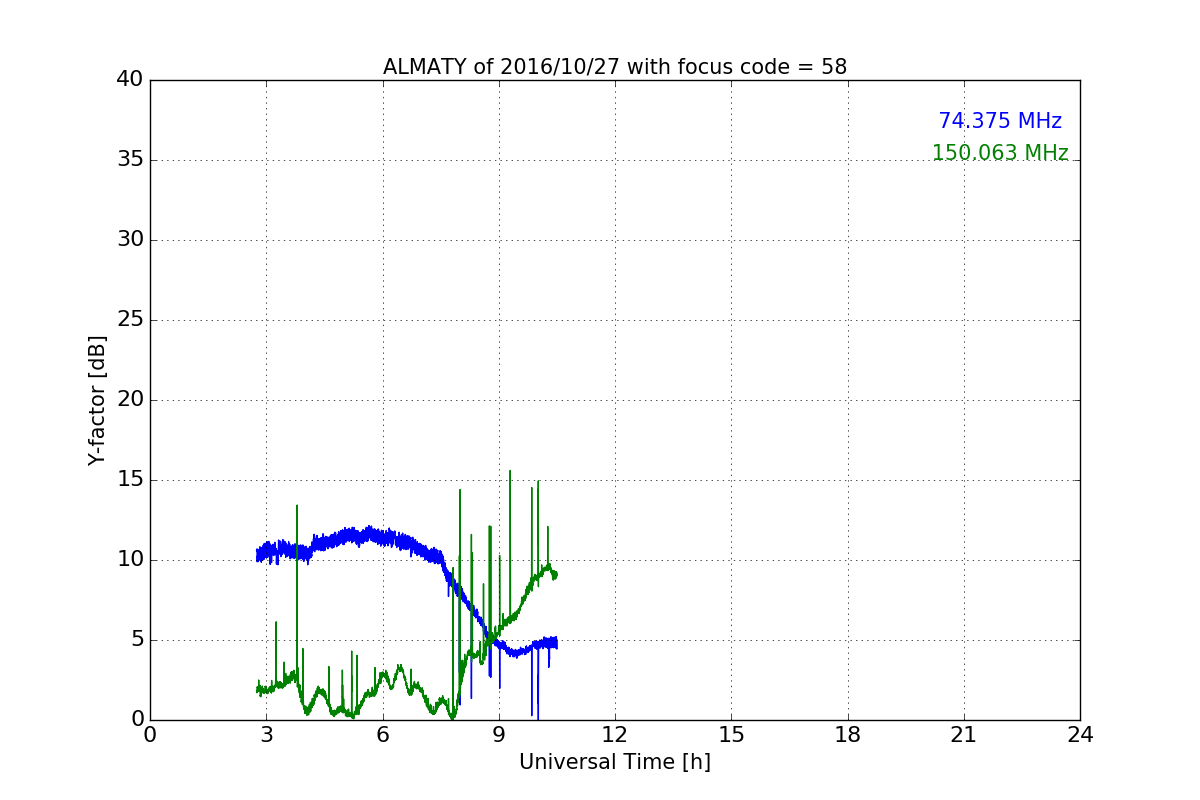The width and height of the screenshot is (1200, 800).
Task: Select the green '150.063 MHz' legend label
Action: (1000, 153)
